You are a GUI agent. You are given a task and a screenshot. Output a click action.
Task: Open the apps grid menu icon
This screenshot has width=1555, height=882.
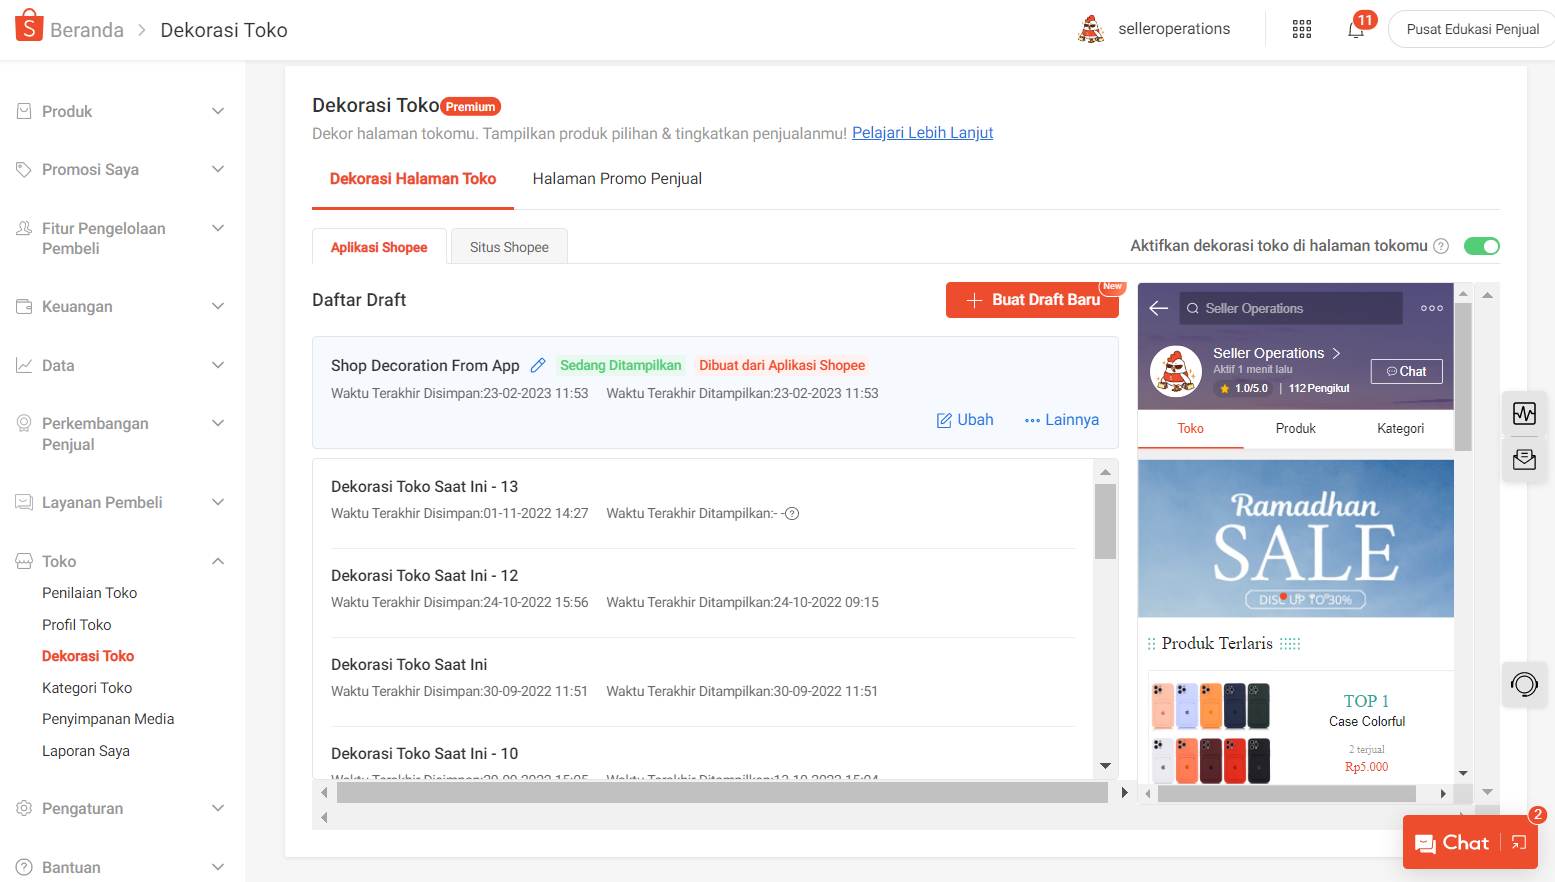(x=1301, y=29)
